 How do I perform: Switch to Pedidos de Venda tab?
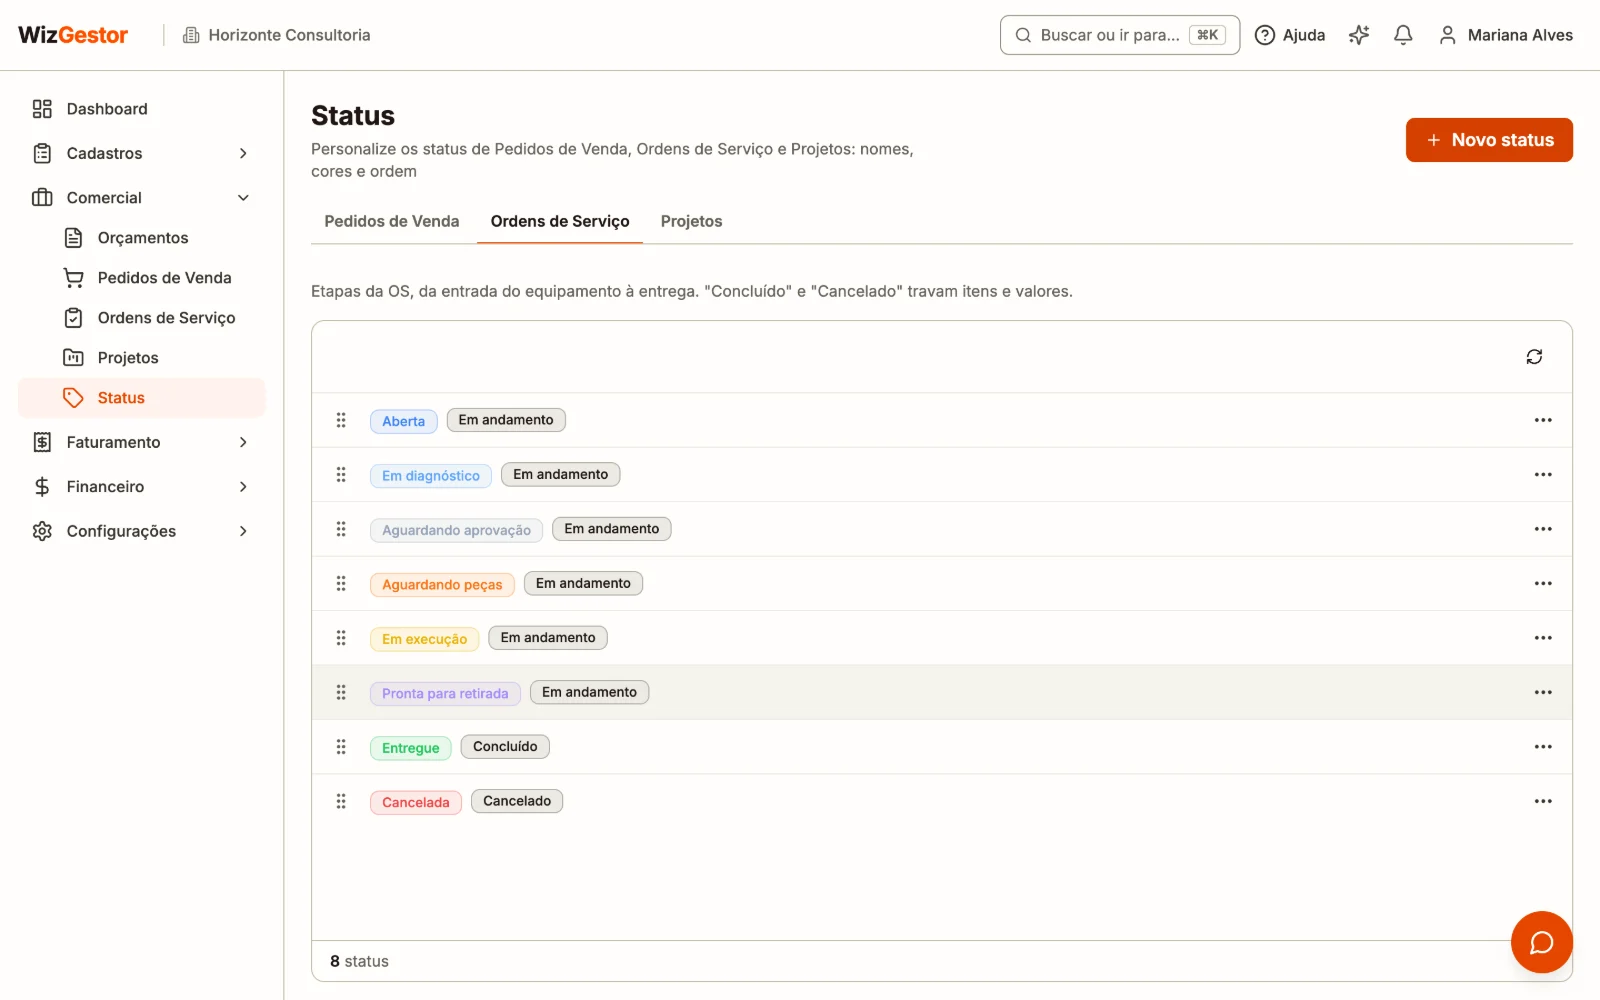(x=392, y=221)
